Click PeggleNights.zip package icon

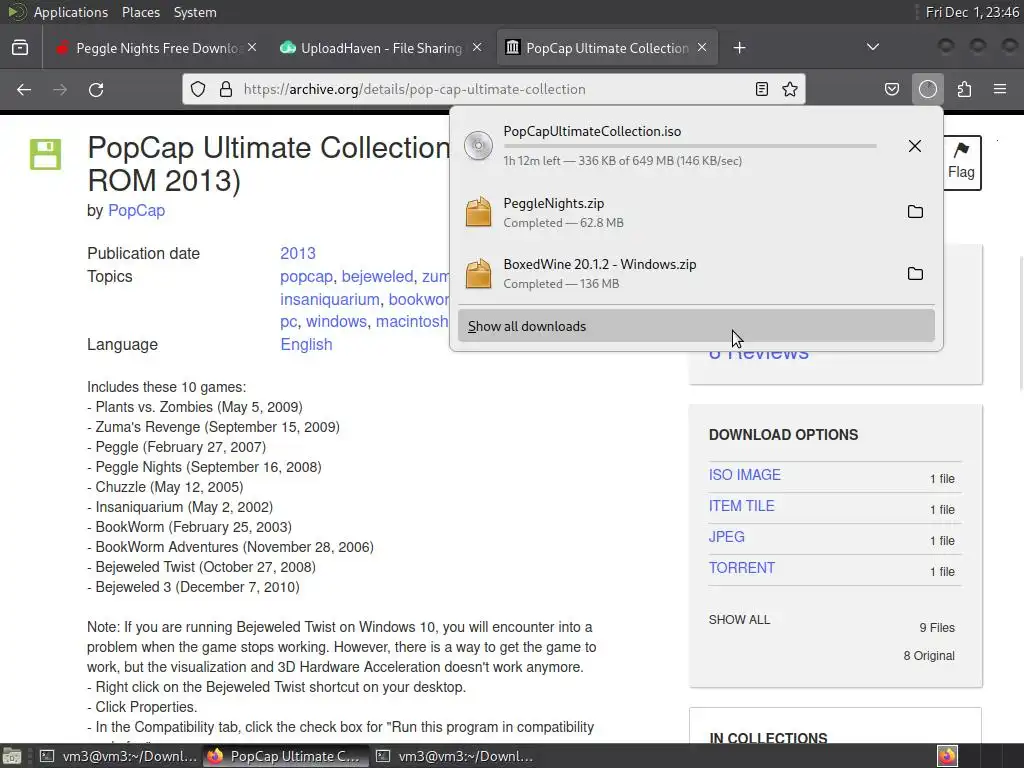pos(478,212)
